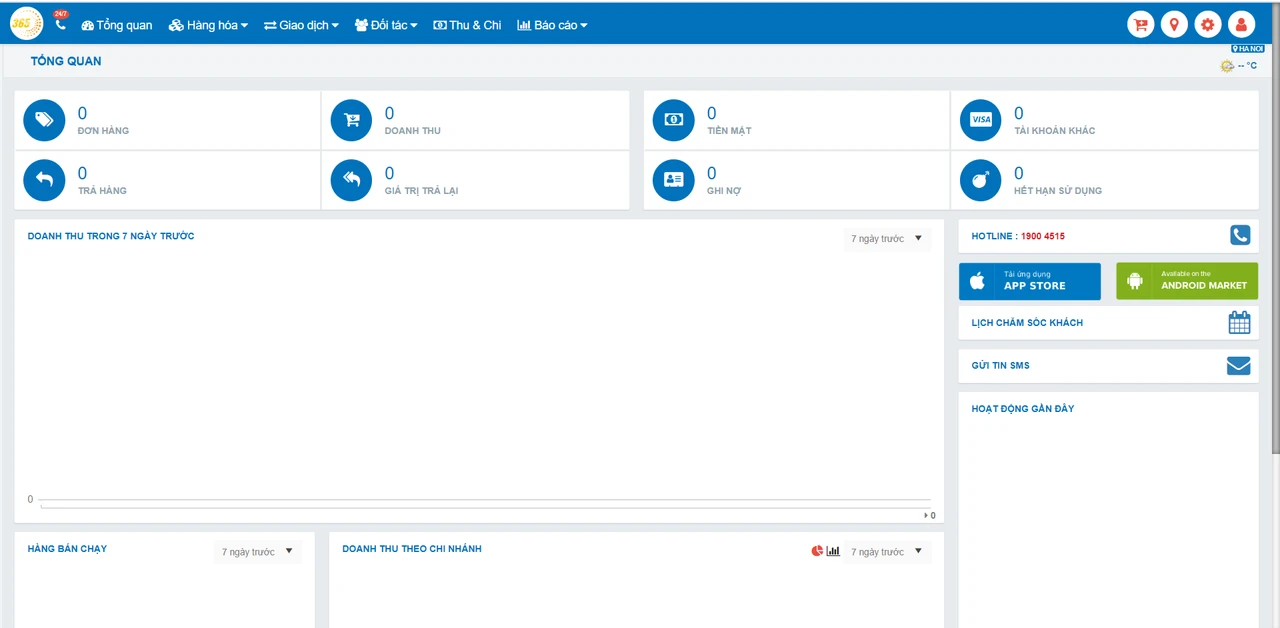Click the HÀNG BÁN CHẠY heading
The height and width of the screenshot is (628, 1280).
(x=67, y=549)
